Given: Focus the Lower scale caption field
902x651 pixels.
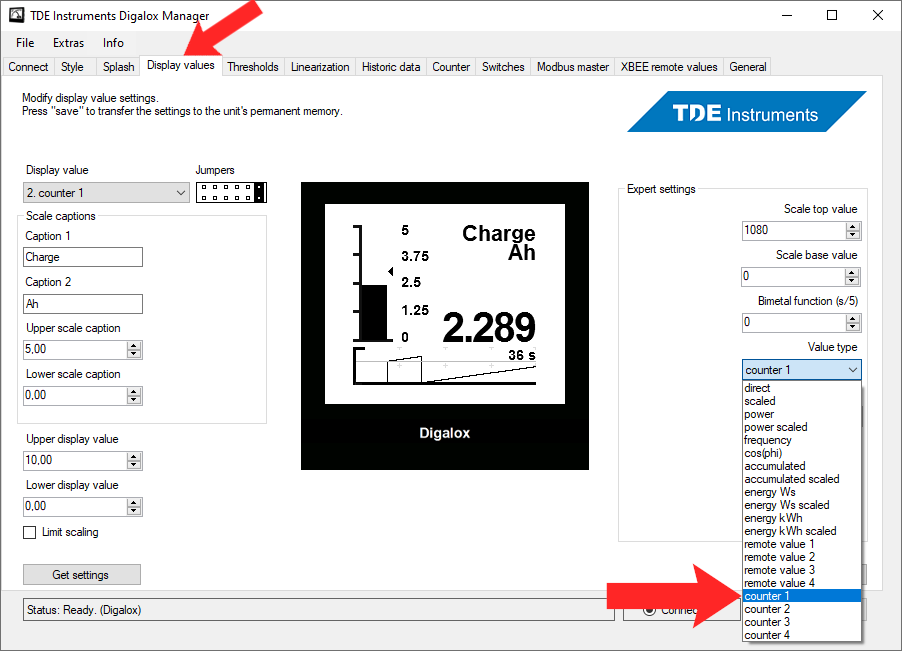Looking at the screenshot, I should (75, 395).
